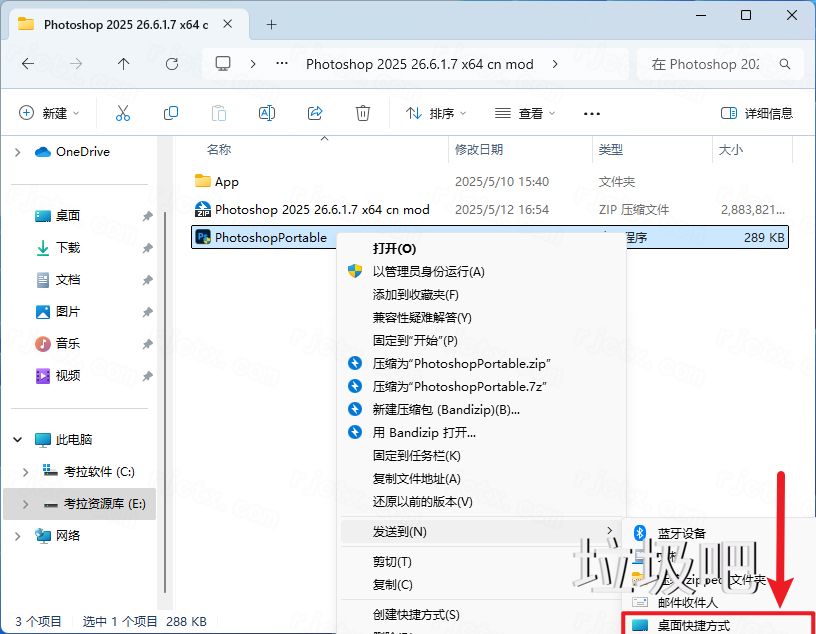Click the Rename icon on the toolbar

(267, 113)
